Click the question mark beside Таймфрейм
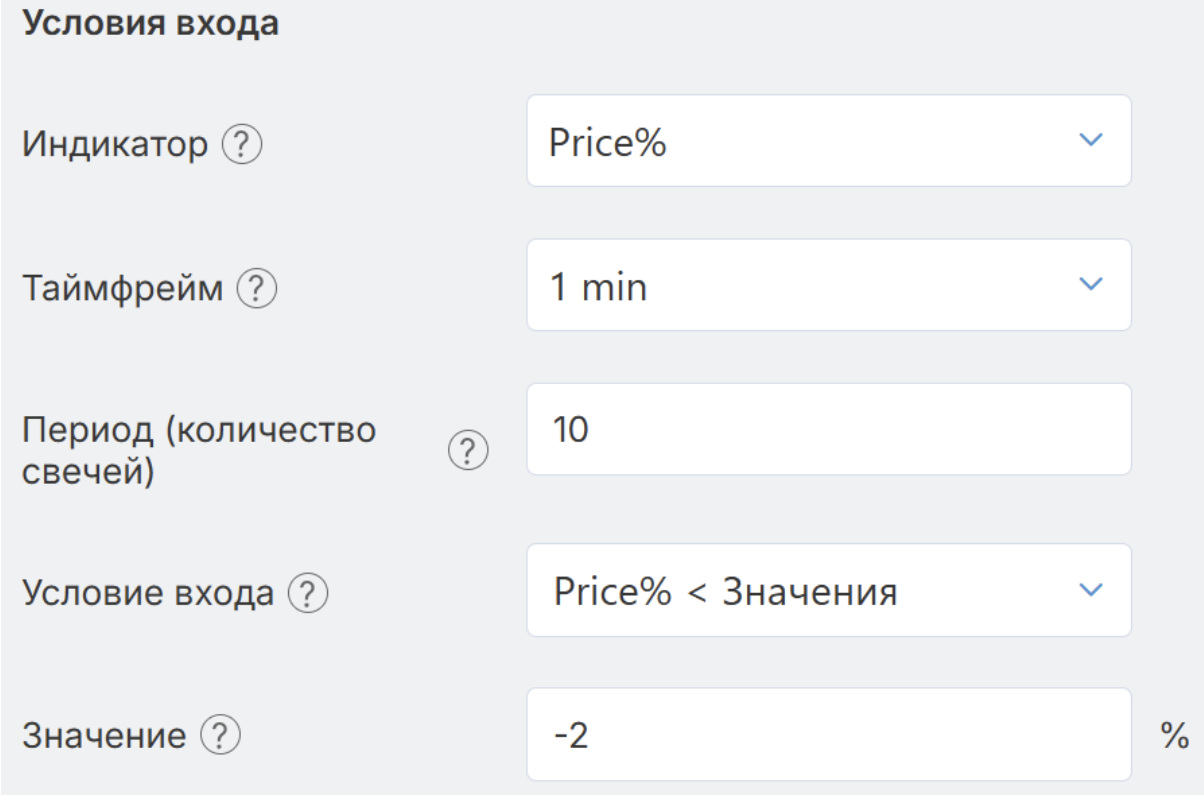Image resolution: width=1204 pixels, height=796 pixels. [255, 290]
